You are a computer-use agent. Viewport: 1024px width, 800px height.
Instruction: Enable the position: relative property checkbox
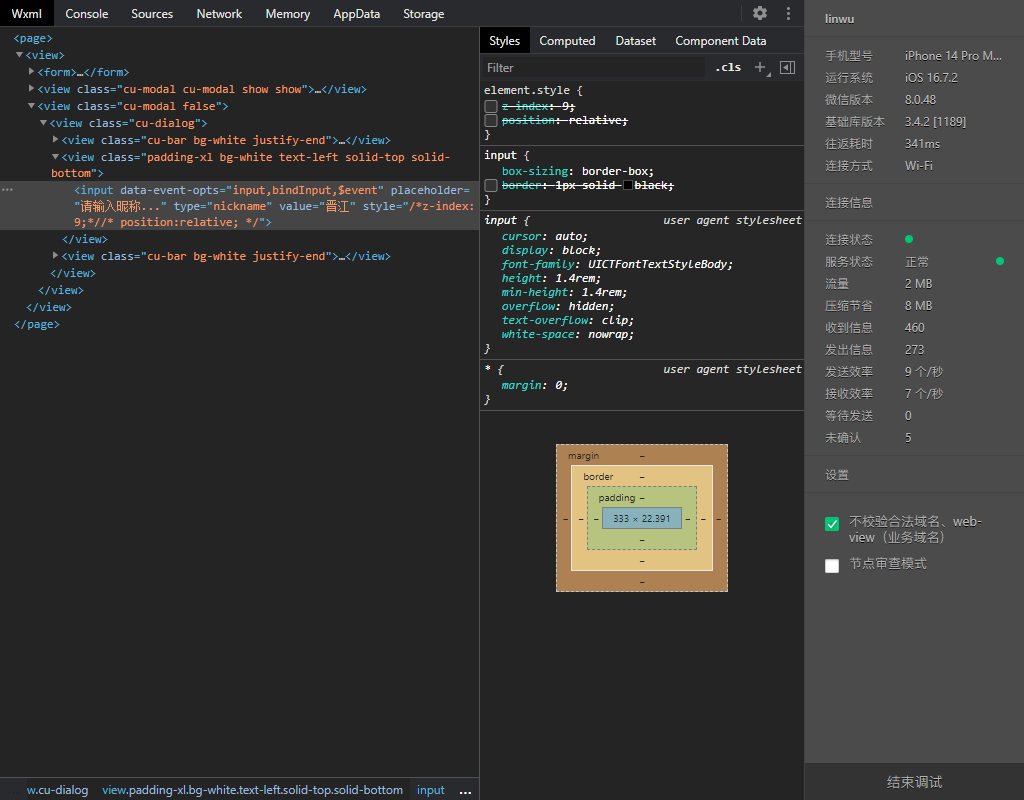click(x=491, y=121)
